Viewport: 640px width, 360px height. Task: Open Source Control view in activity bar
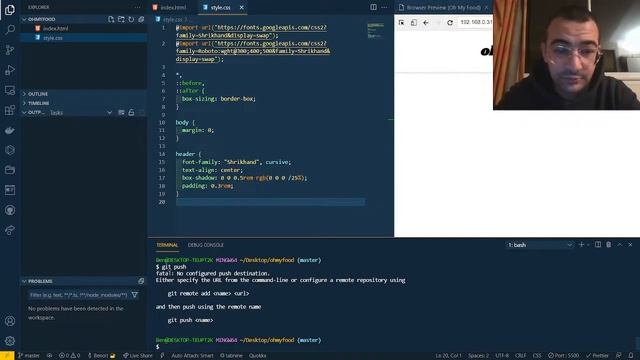click(x=10, y=50)
